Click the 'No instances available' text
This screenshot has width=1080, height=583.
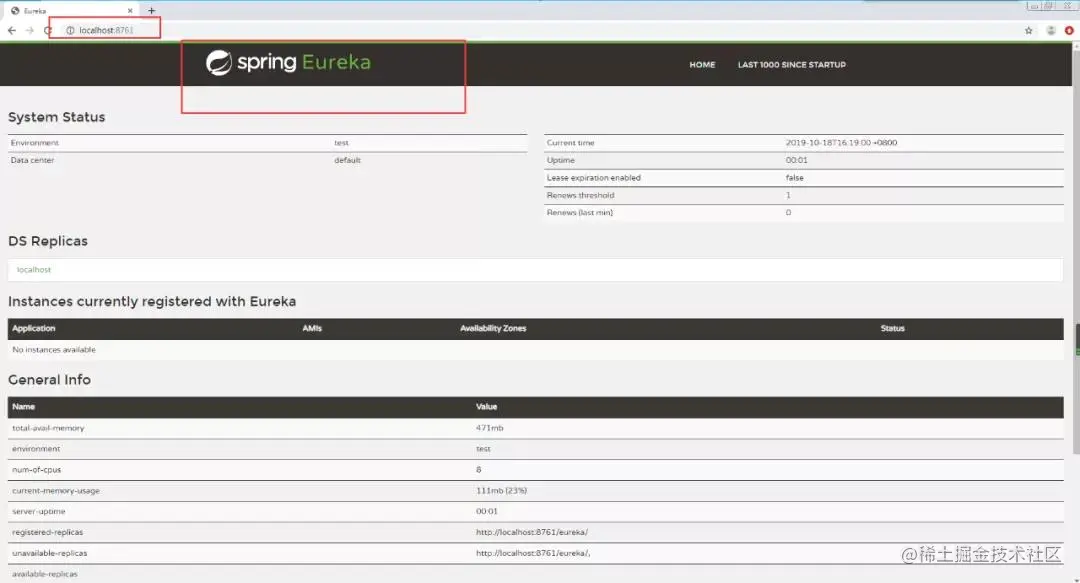54,350
